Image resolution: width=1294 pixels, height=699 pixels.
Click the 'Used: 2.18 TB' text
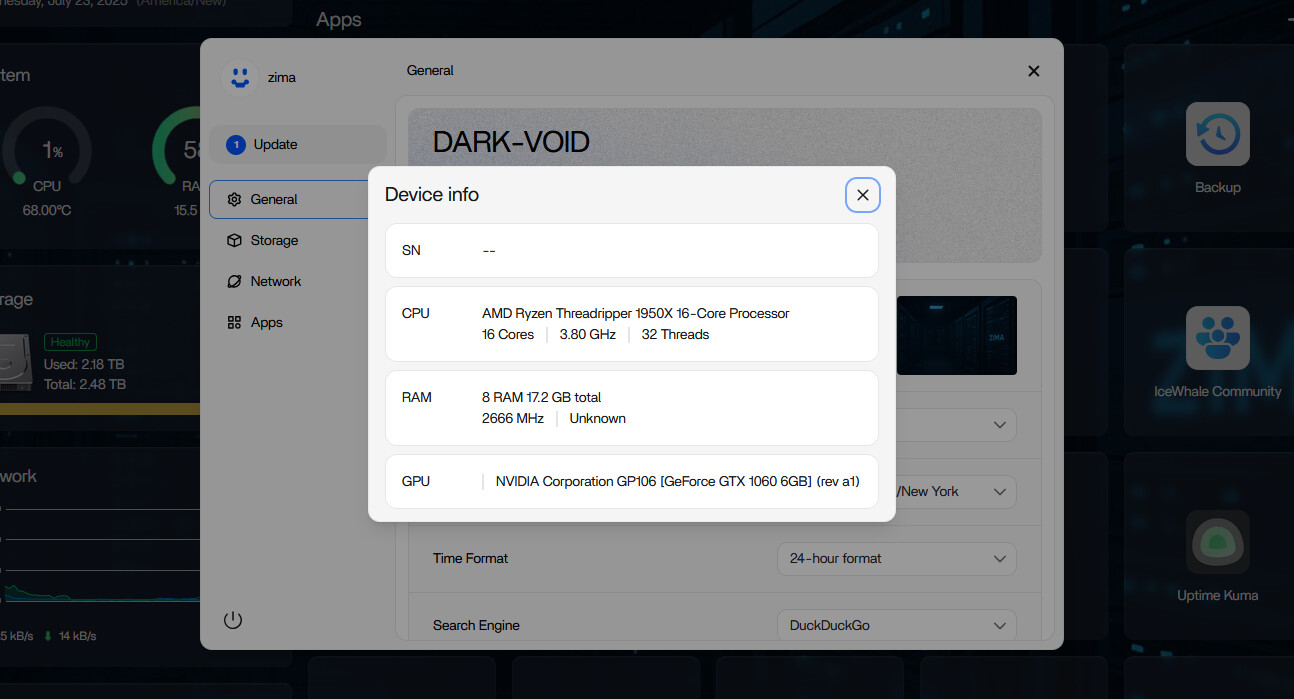(x=84, y=364)
